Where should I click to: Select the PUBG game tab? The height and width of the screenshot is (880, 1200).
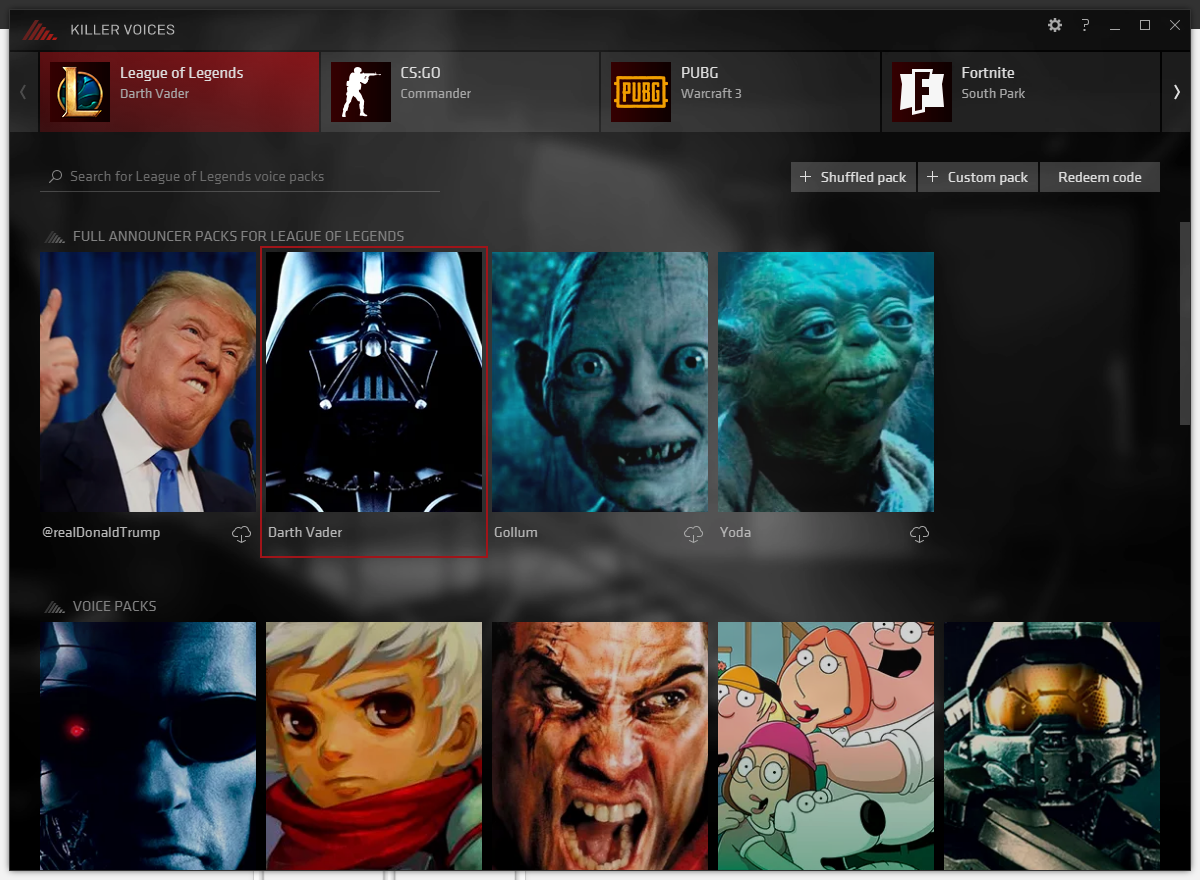pos(741,92)
